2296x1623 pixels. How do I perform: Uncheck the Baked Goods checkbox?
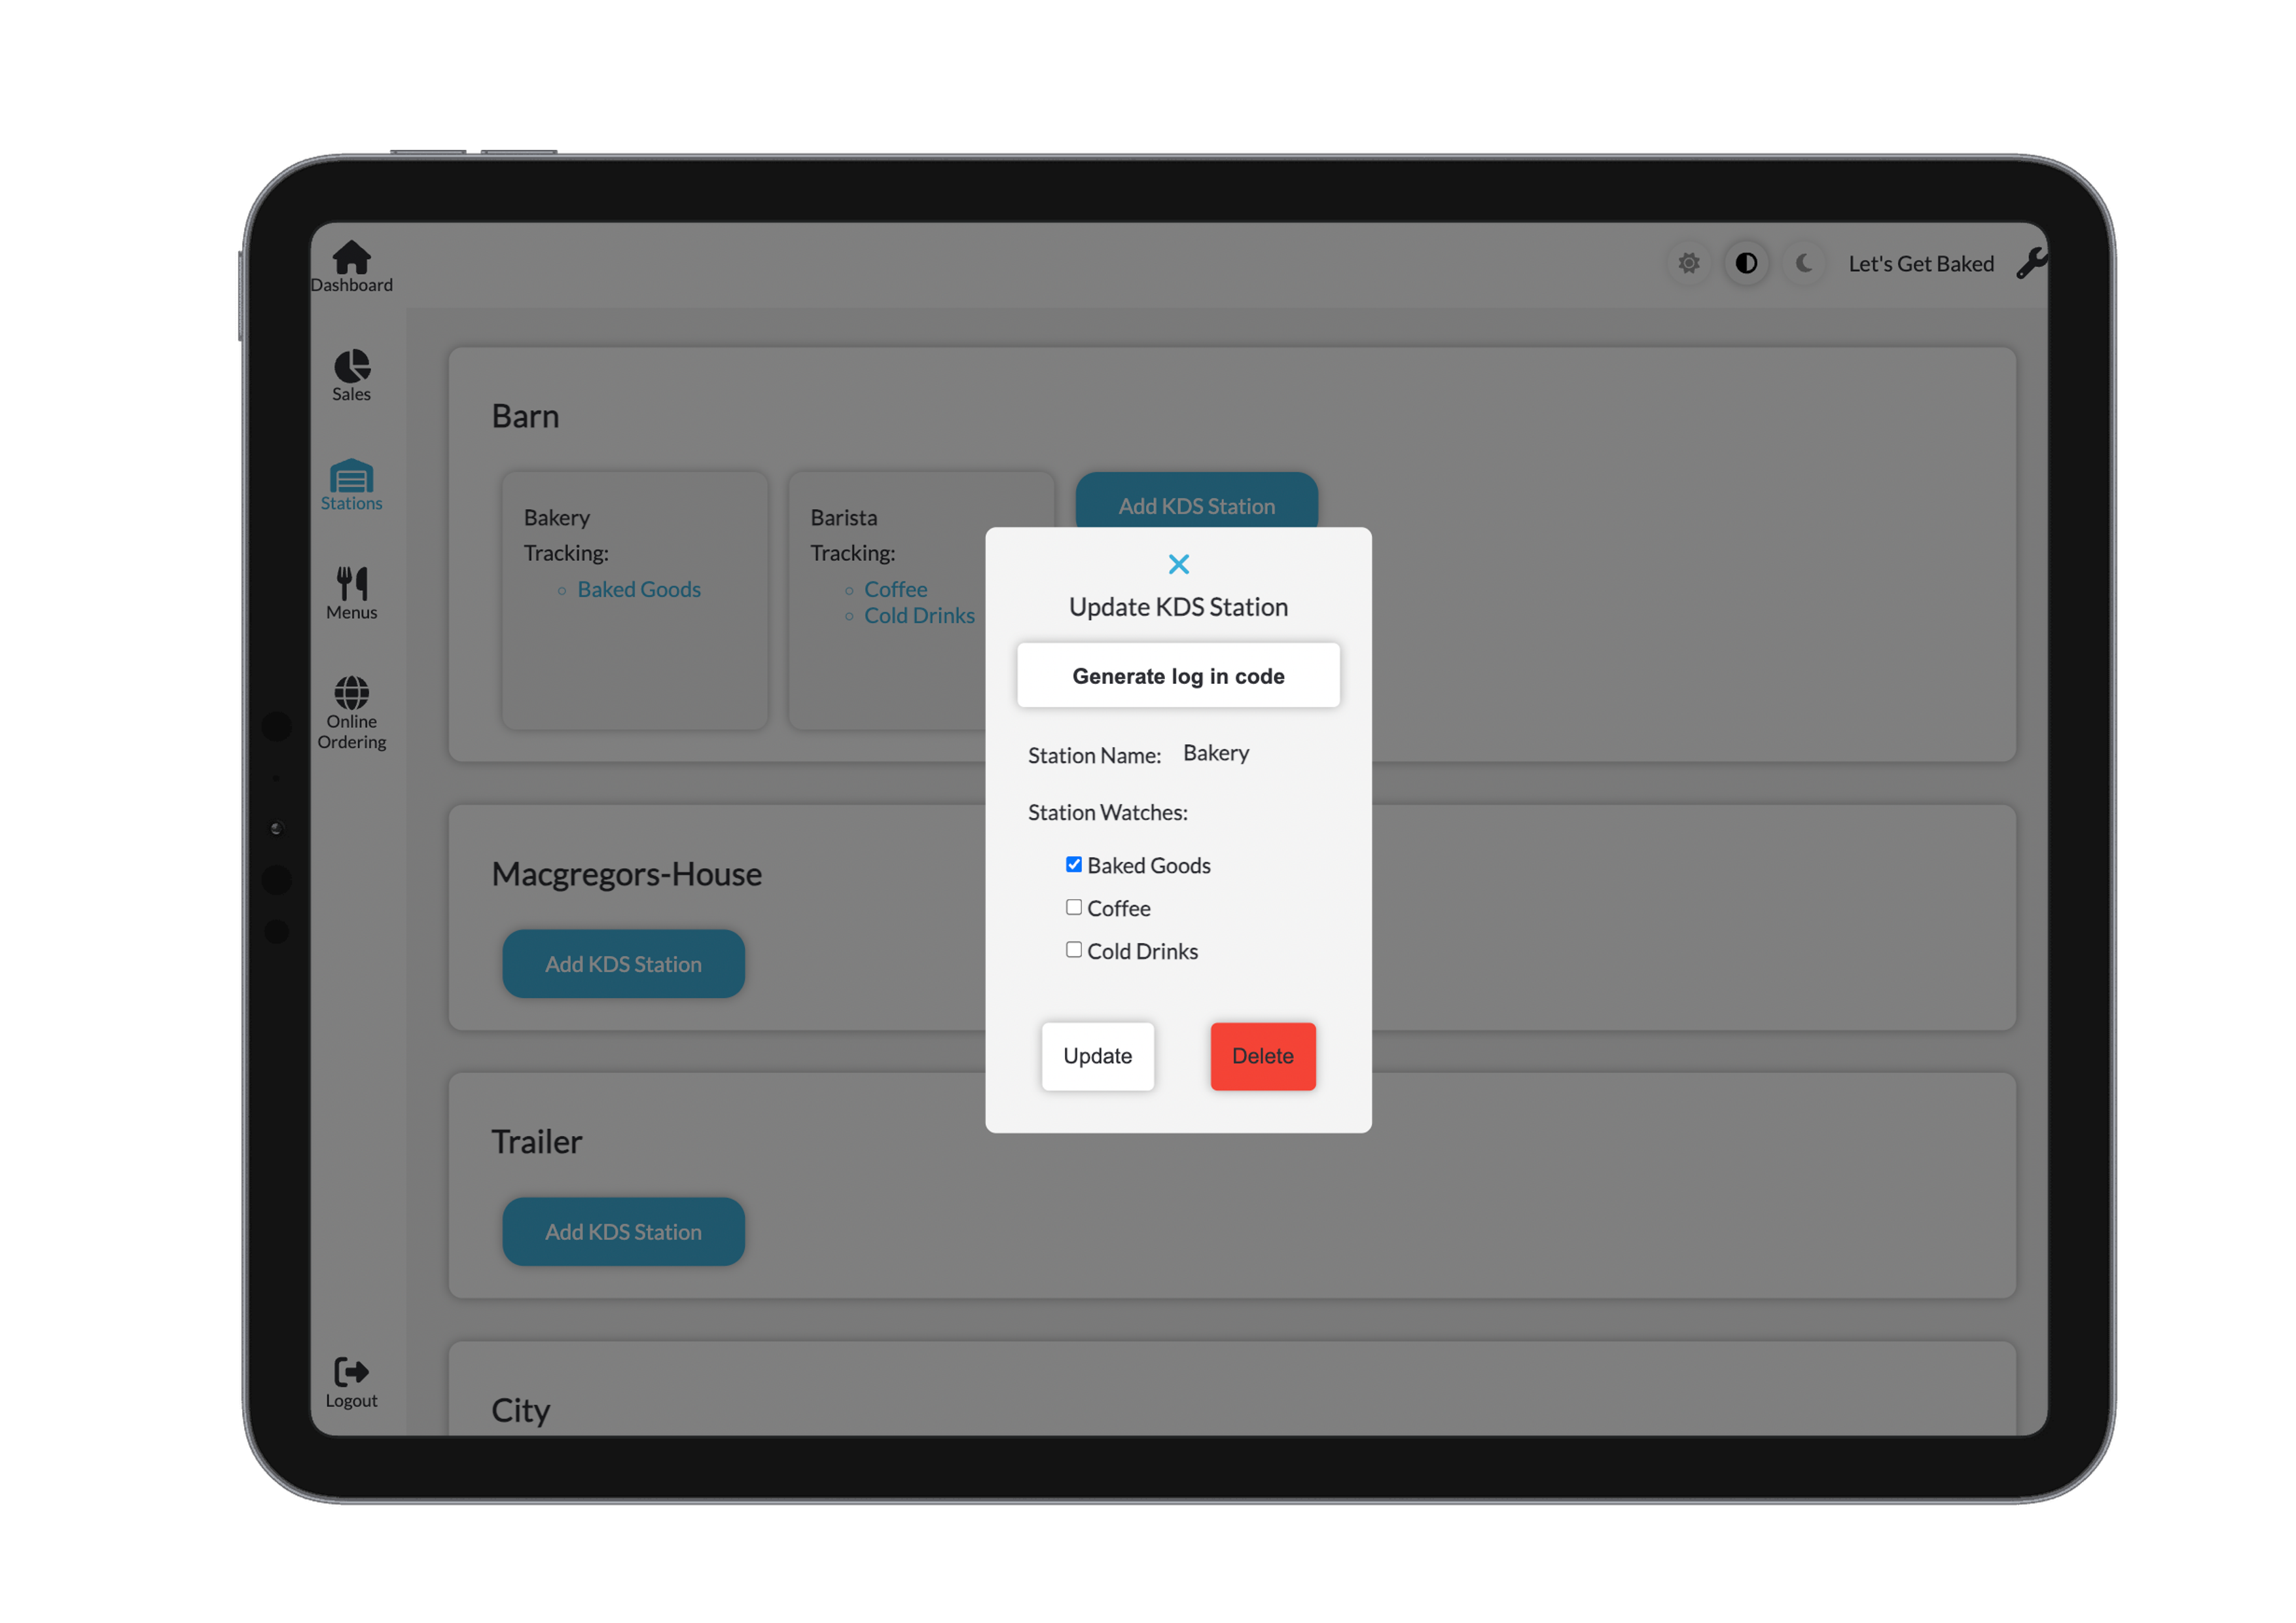click(x=1073, y=864)
